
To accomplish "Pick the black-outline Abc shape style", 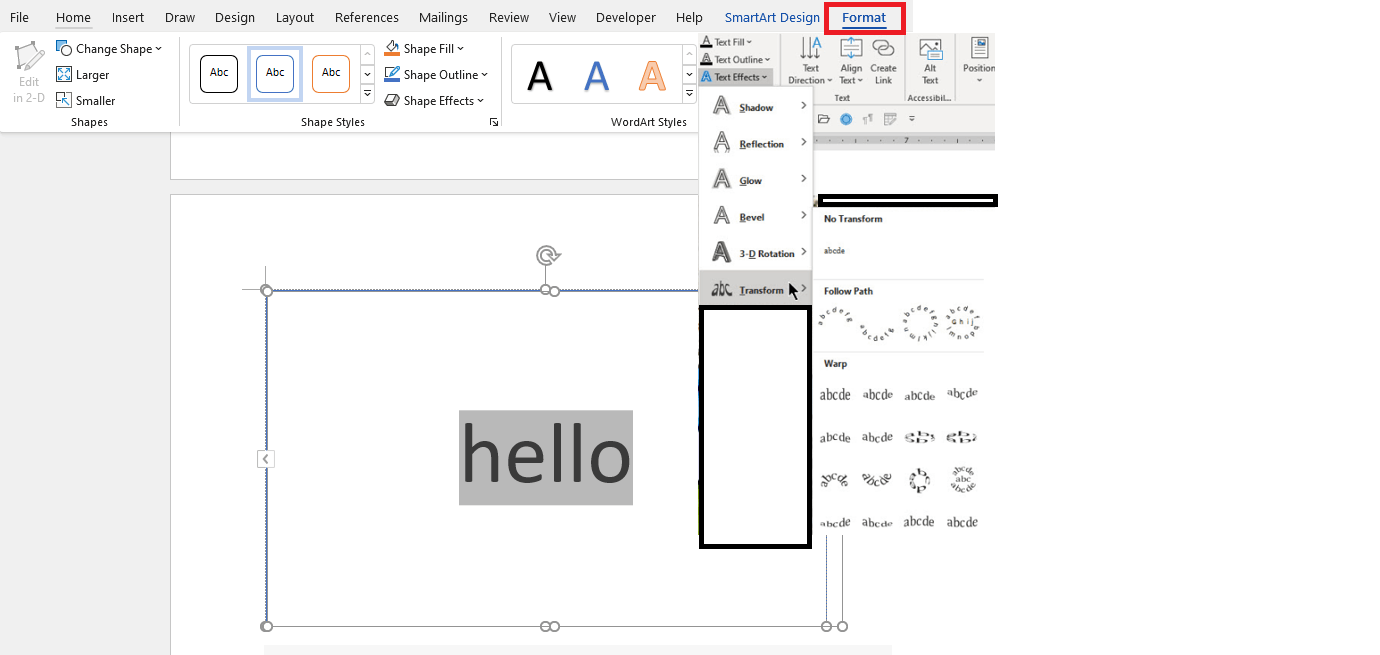I will [219, 73].
